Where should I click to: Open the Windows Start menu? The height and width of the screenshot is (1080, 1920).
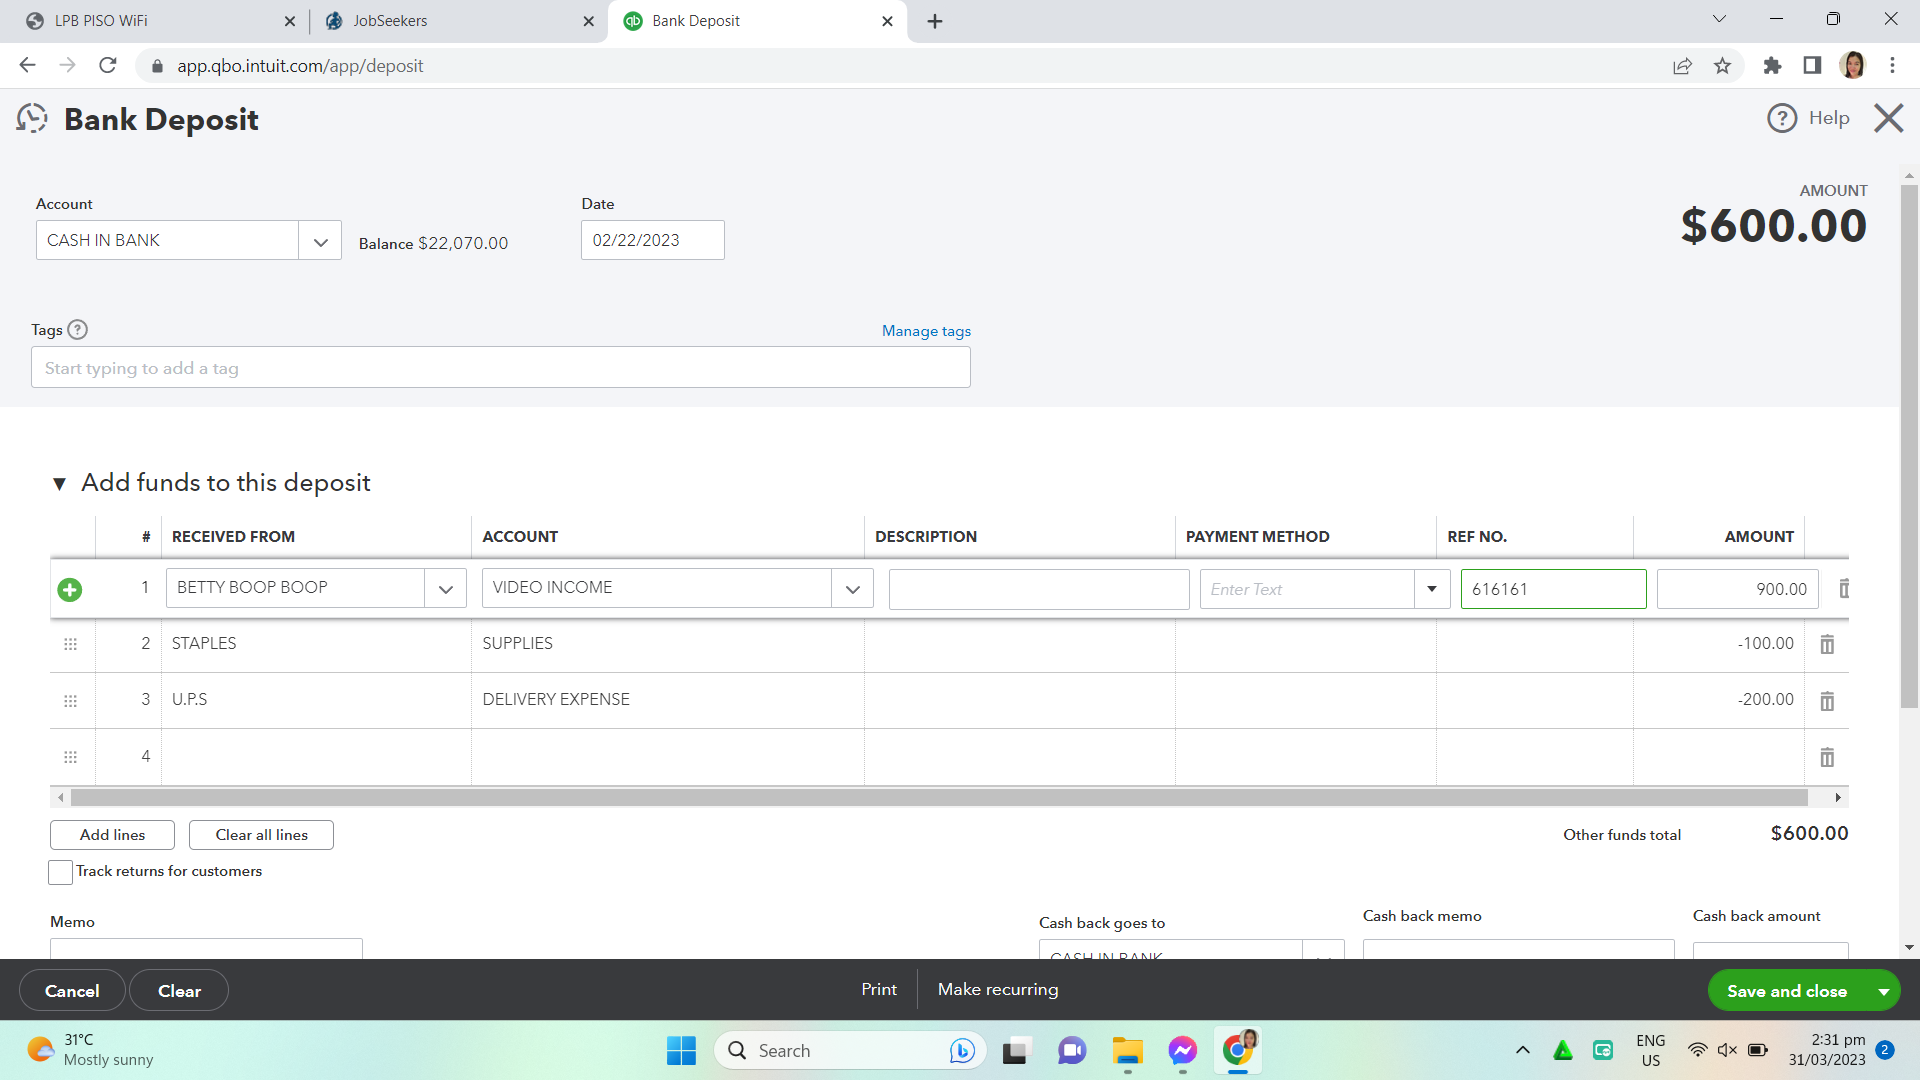click(681, 1051)
